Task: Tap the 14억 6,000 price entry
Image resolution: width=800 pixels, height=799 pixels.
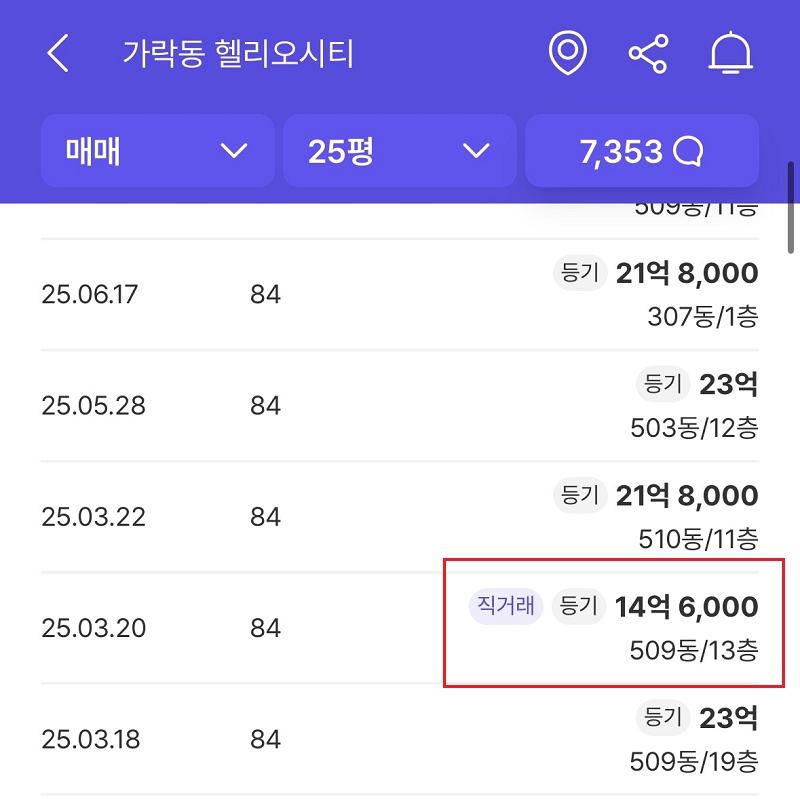Action: click(686, 607)
